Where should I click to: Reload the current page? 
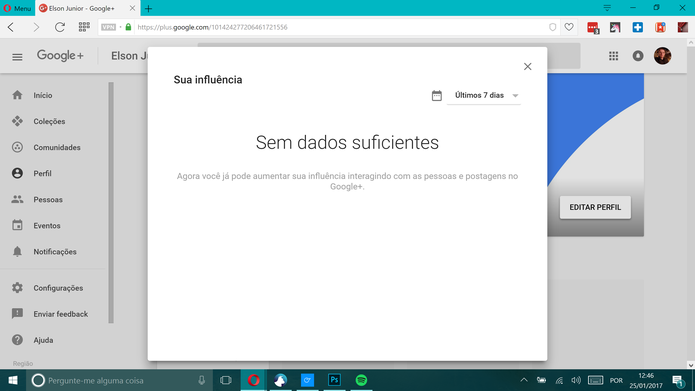point(60,27)
